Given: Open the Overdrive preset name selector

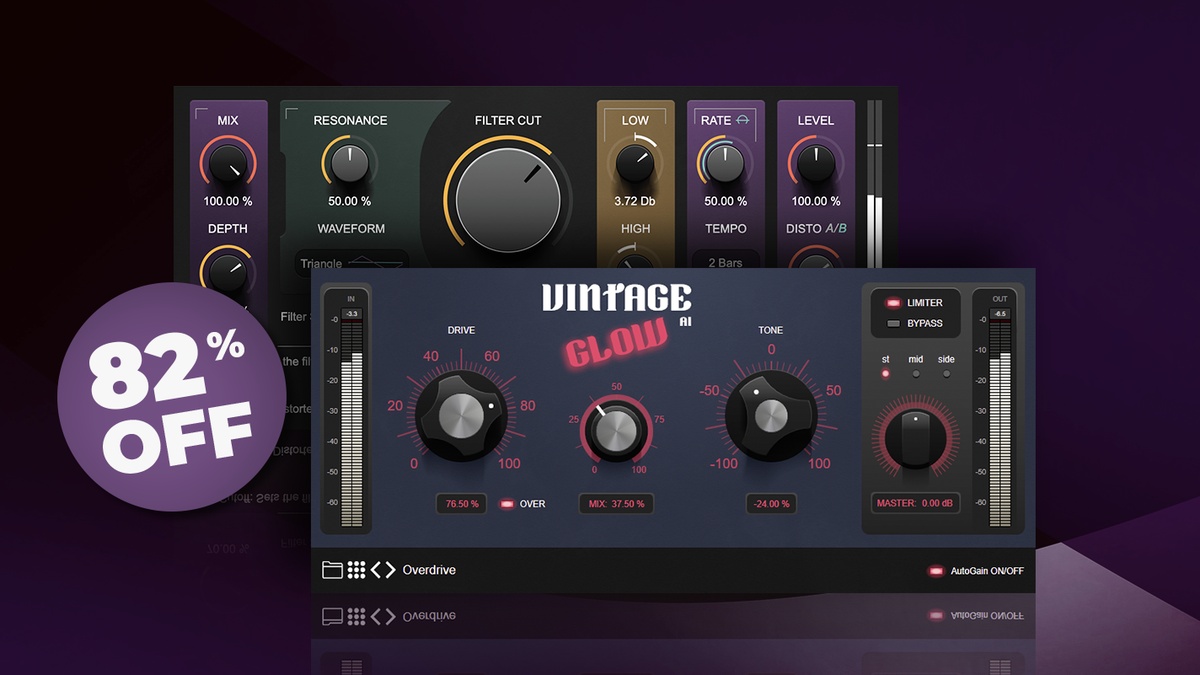Looking at the screenshot, I should pyautogui.click(x=429, y=570).
